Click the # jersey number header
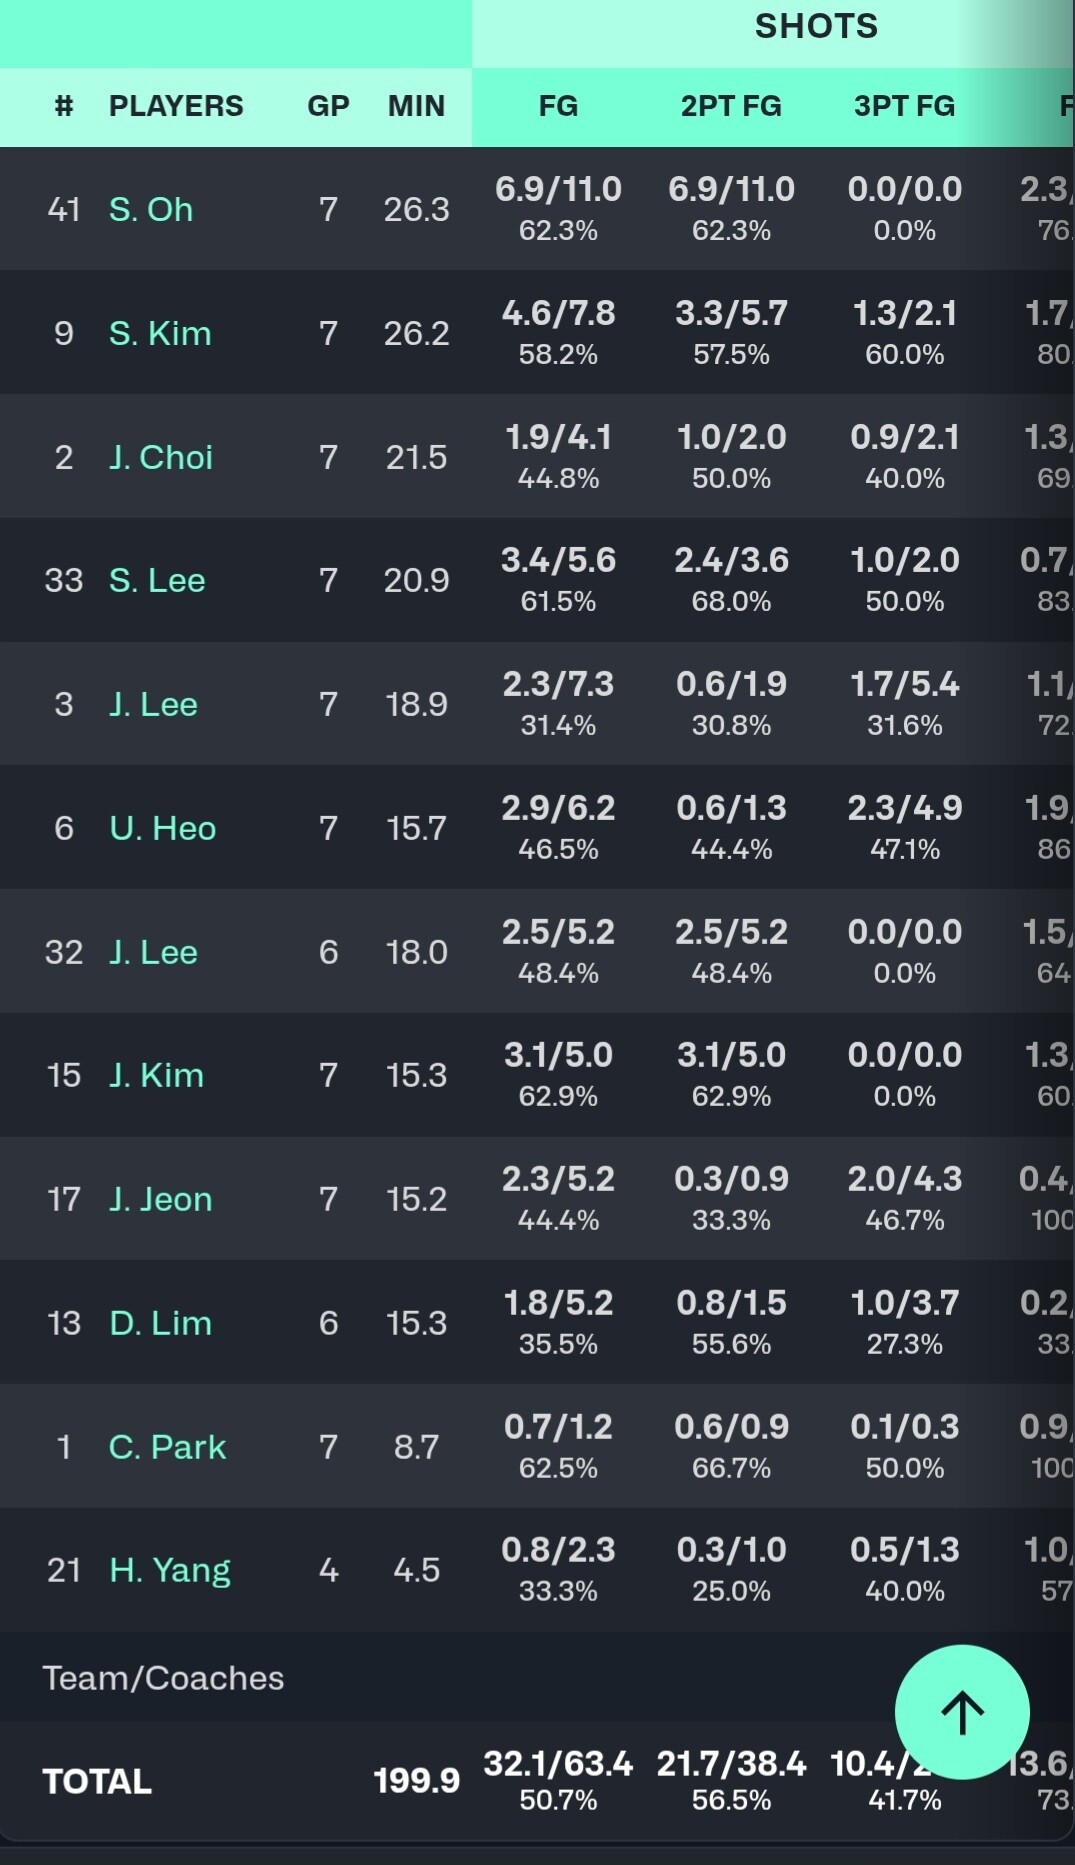The width and height of the screenshot is (1075, 1865). [64, 106]
